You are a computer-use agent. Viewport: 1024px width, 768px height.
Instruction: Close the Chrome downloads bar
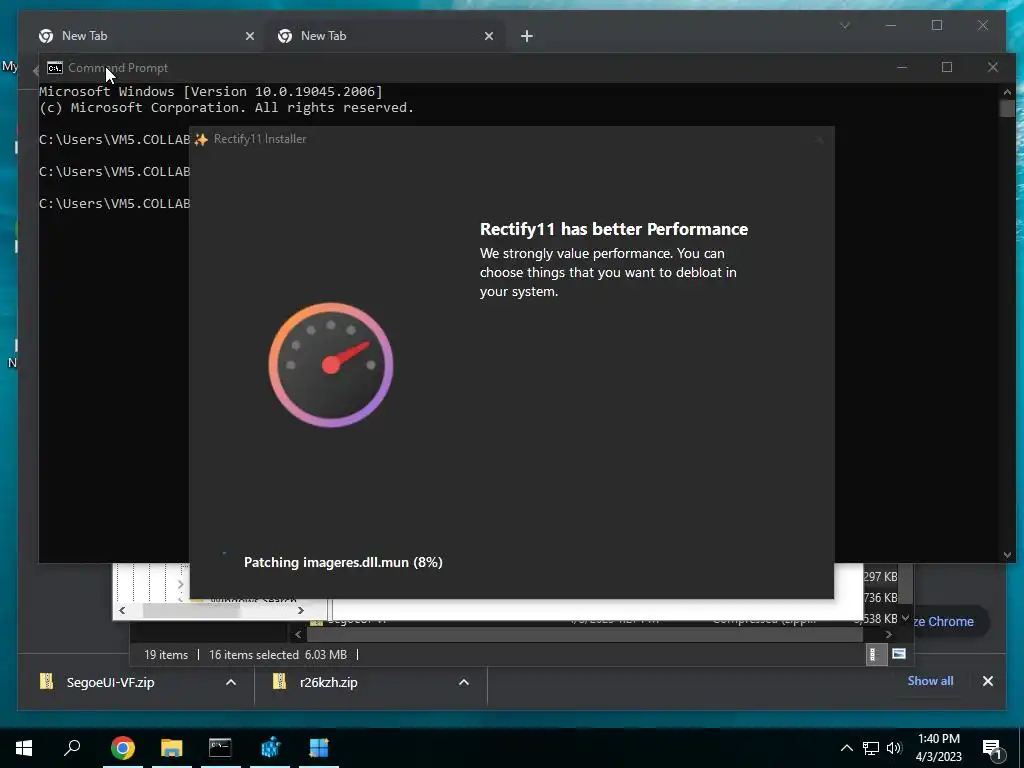point(987,681)
